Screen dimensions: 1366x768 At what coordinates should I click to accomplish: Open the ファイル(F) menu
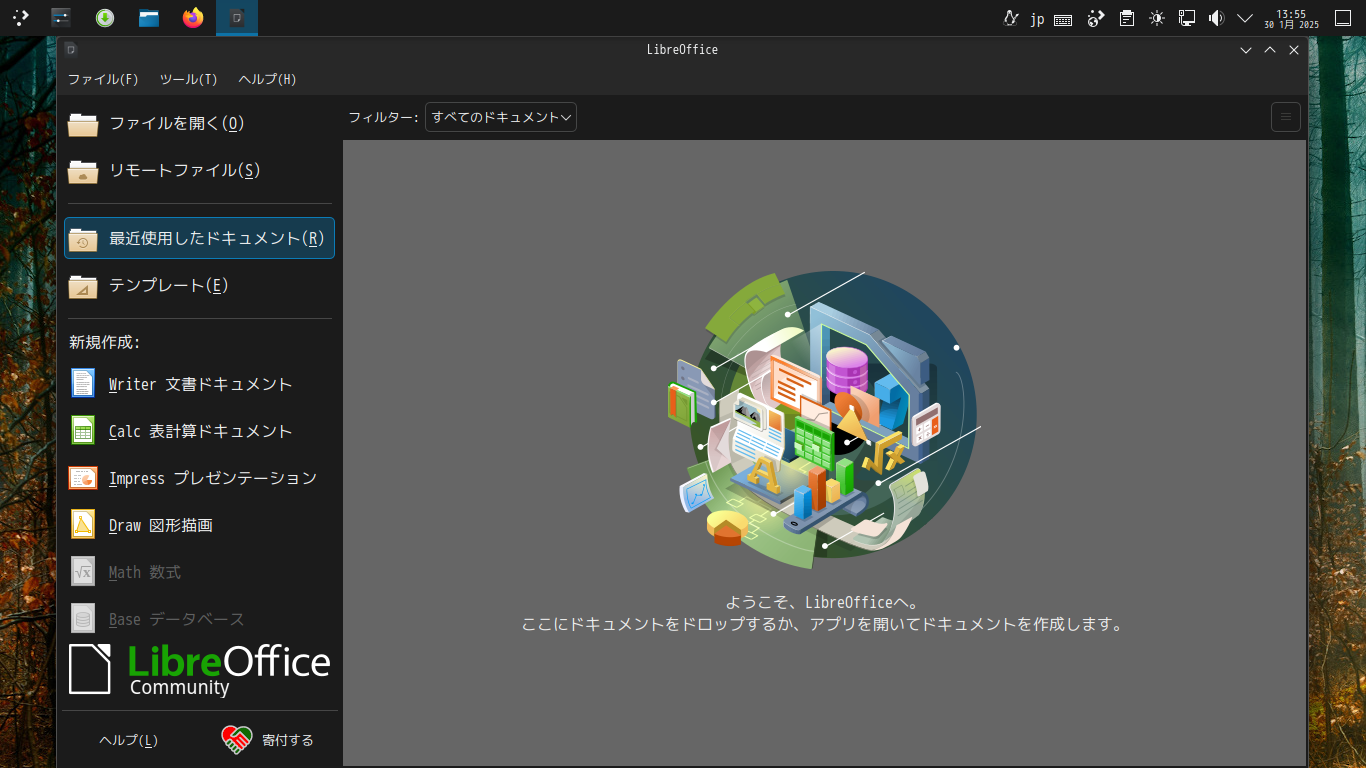pos(103,79)
